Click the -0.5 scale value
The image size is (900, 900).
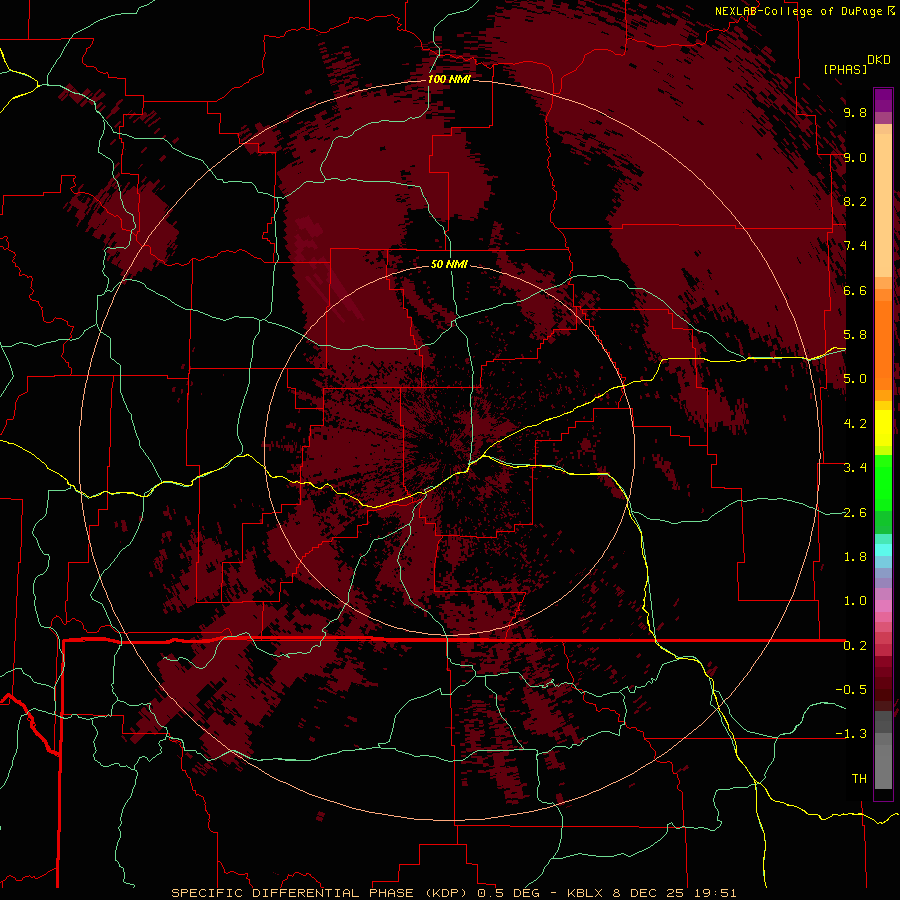click(x=851, y=690)
